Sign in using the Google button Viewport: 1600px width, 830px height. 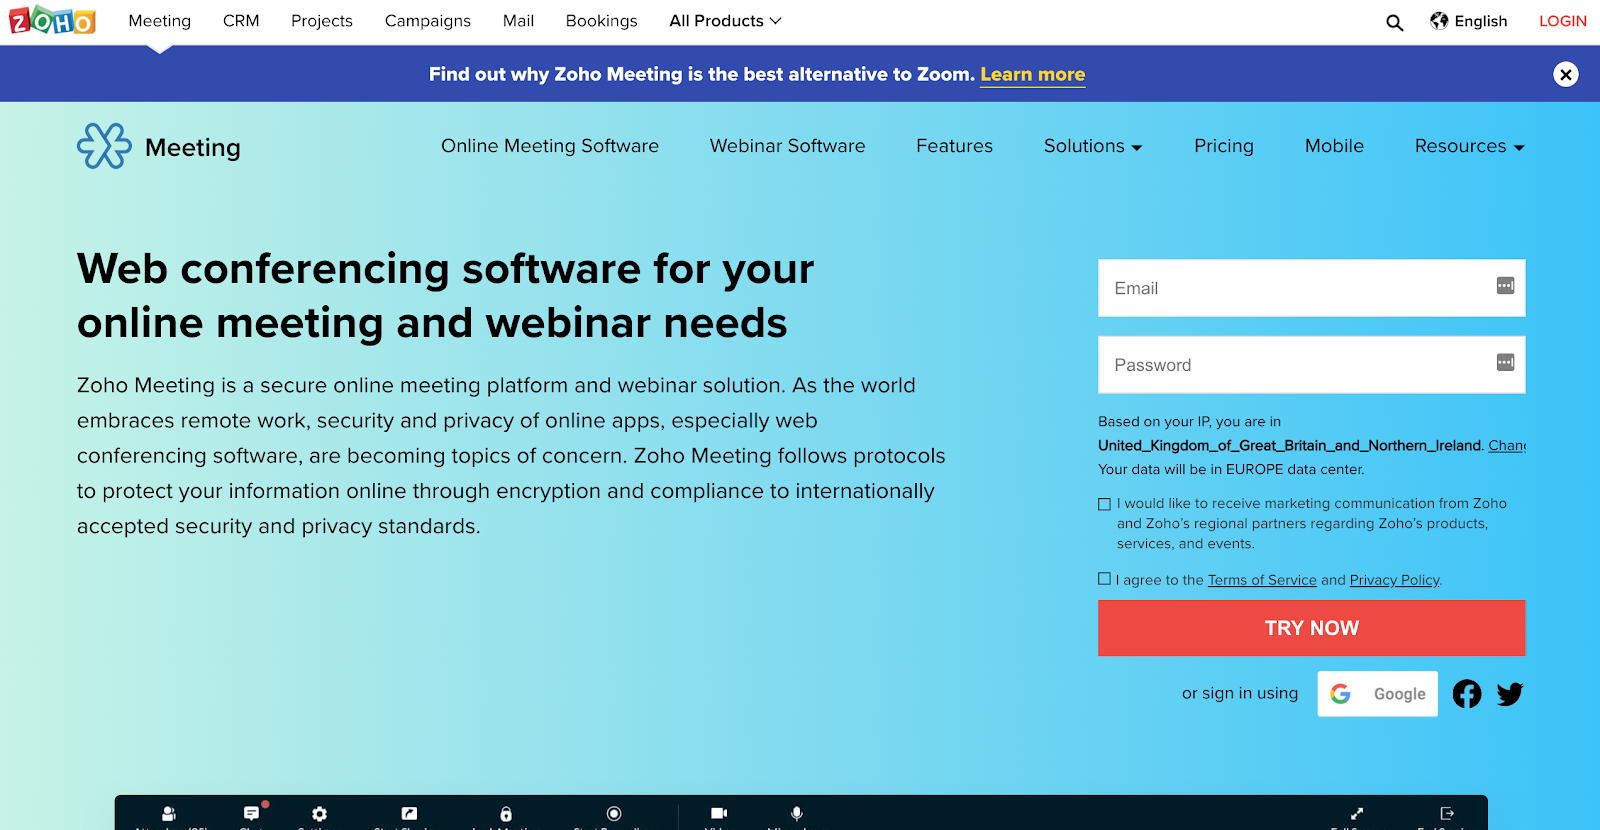[x=1378, y=694]
